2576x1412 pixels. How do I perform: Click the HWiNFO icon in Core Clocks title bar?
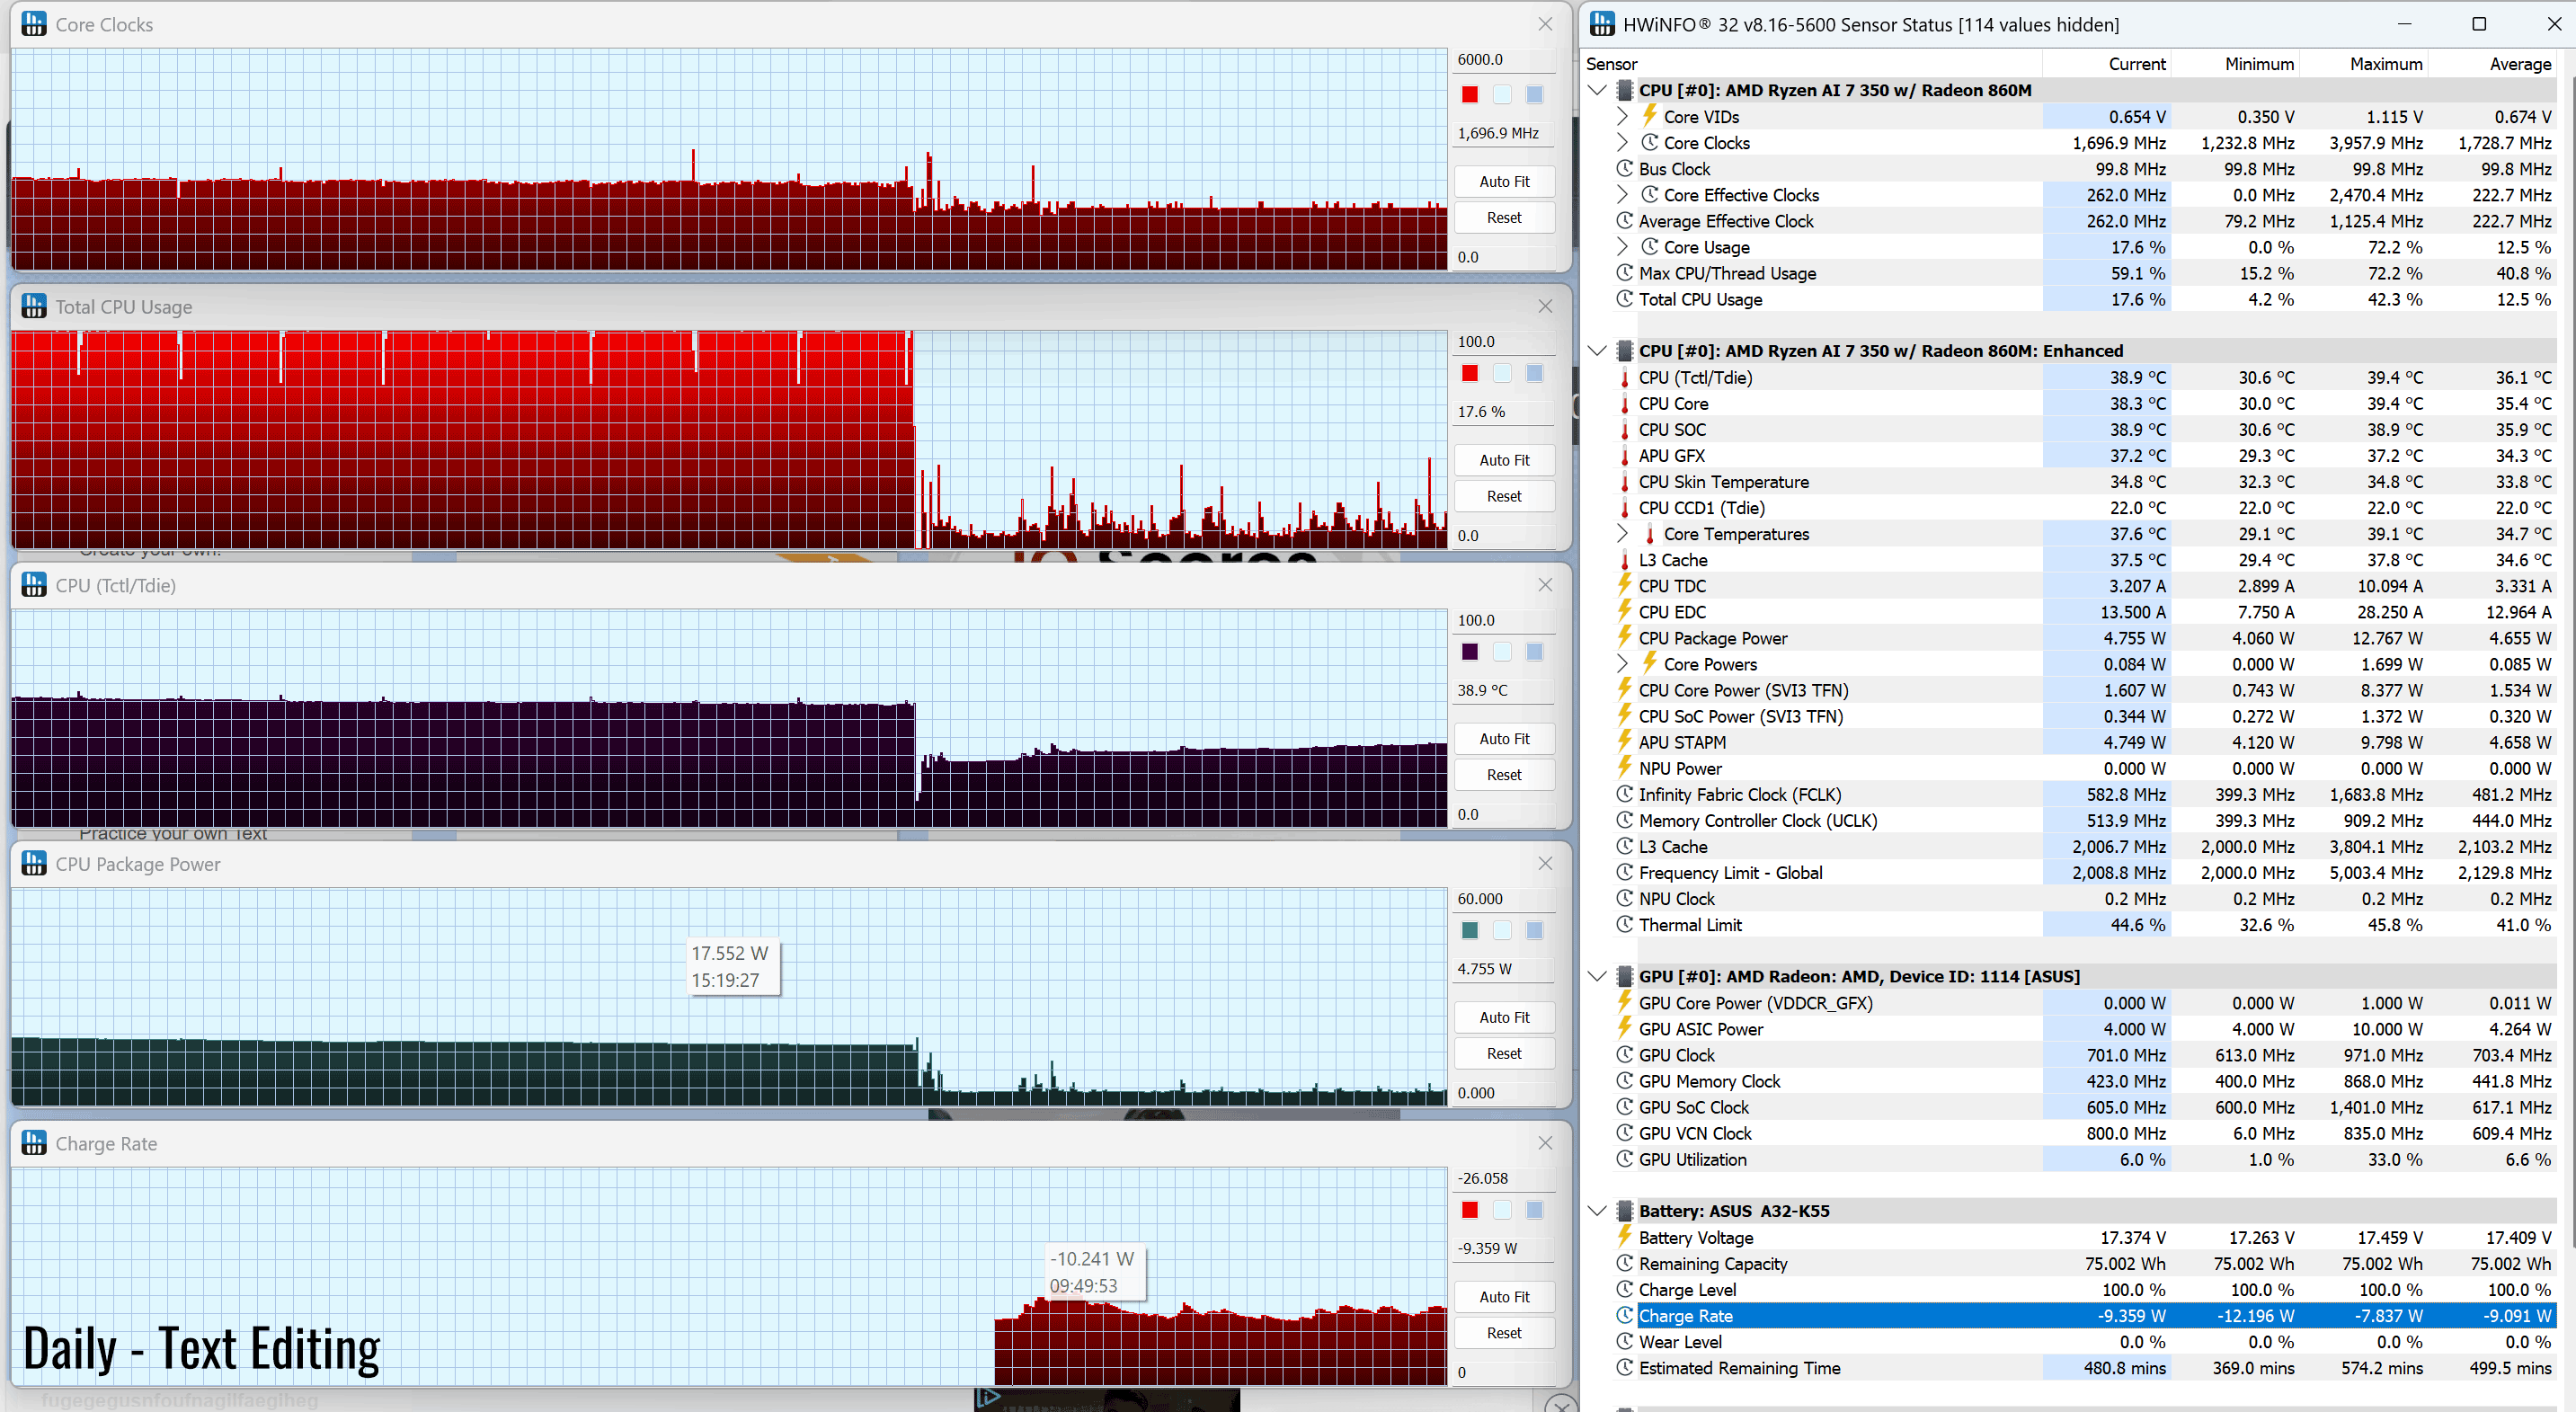click(x=34, y=24)
